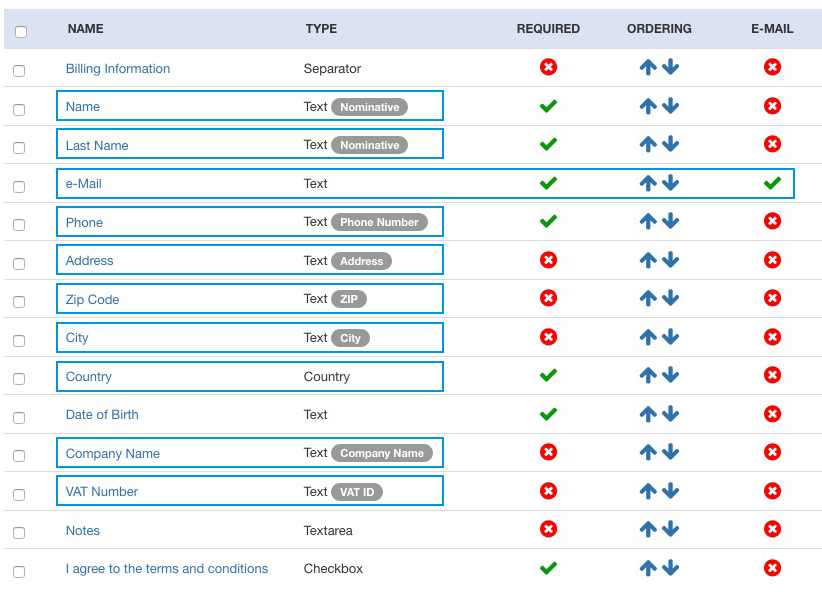Open the terms and conditions field link
The height and width of the screenshot is (592, 822).
point(167,568)
